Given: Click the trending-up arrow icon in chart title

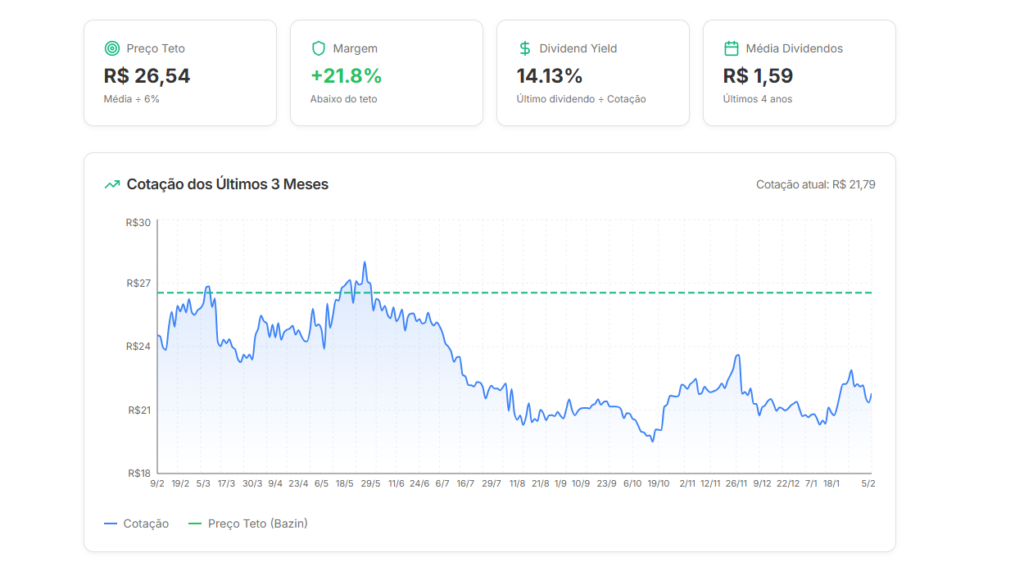Looking at the screenshot, I should click(x=112, y=184).
